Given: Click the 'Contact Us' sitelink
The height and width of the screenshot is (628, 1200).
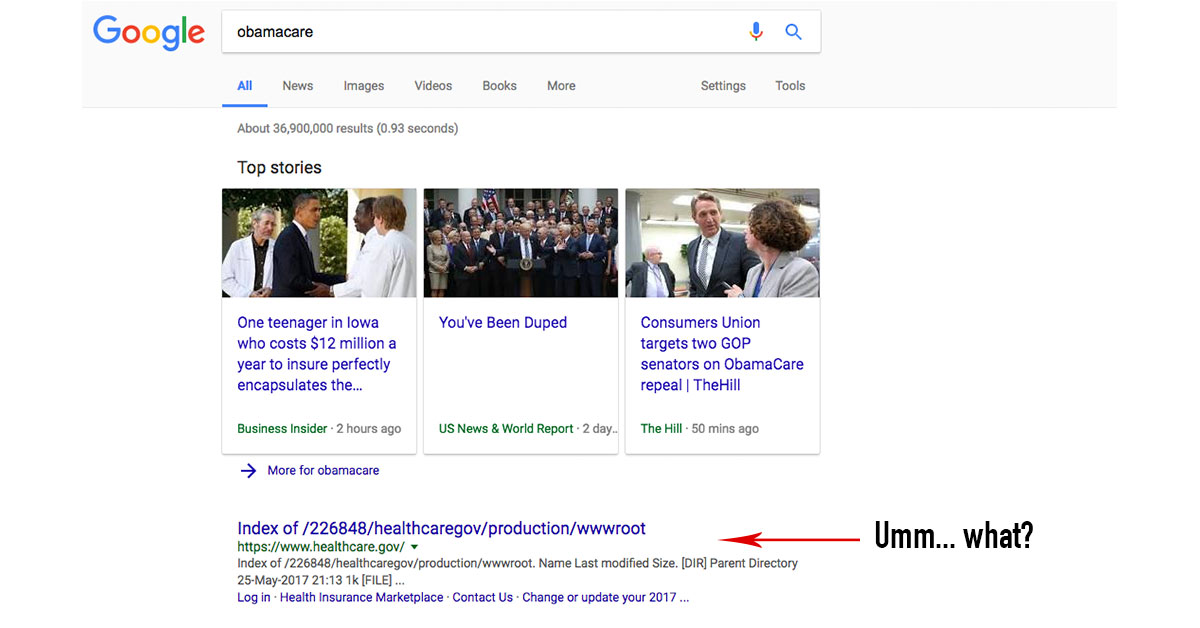Looking at the screenshot, I should point(483,598).
